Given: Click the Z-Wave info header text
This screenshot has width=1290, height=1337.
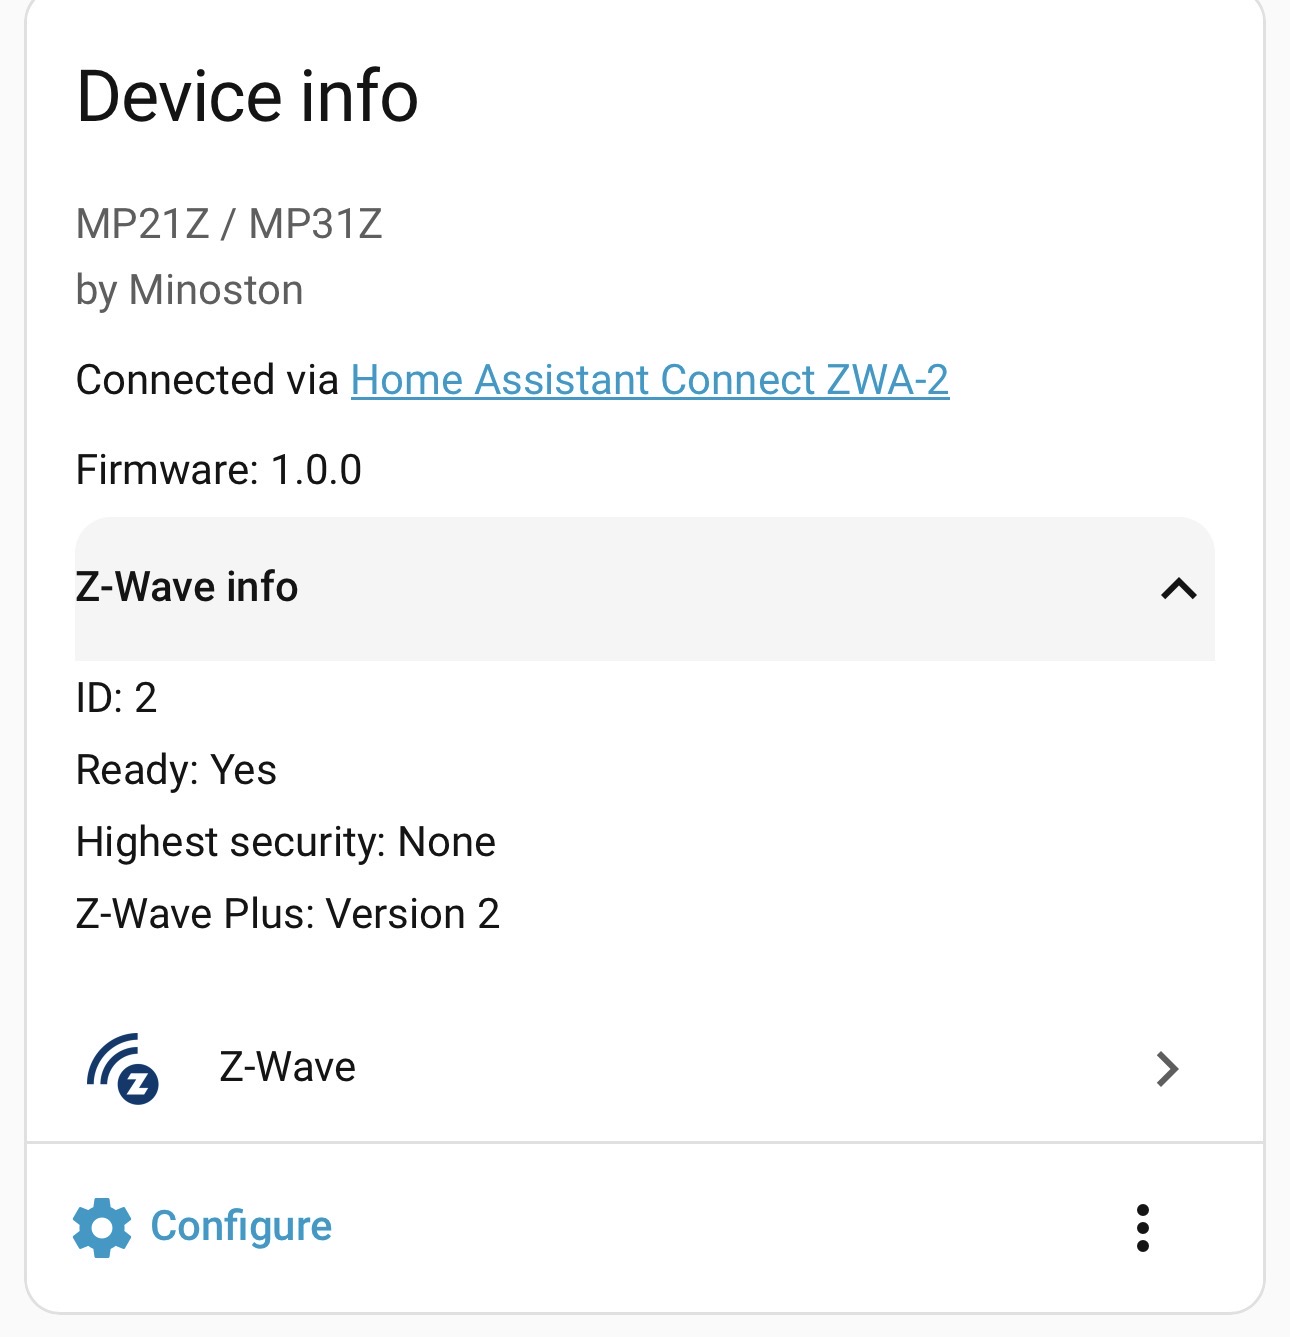Looking at the screenshot, I should click(187, 587).
